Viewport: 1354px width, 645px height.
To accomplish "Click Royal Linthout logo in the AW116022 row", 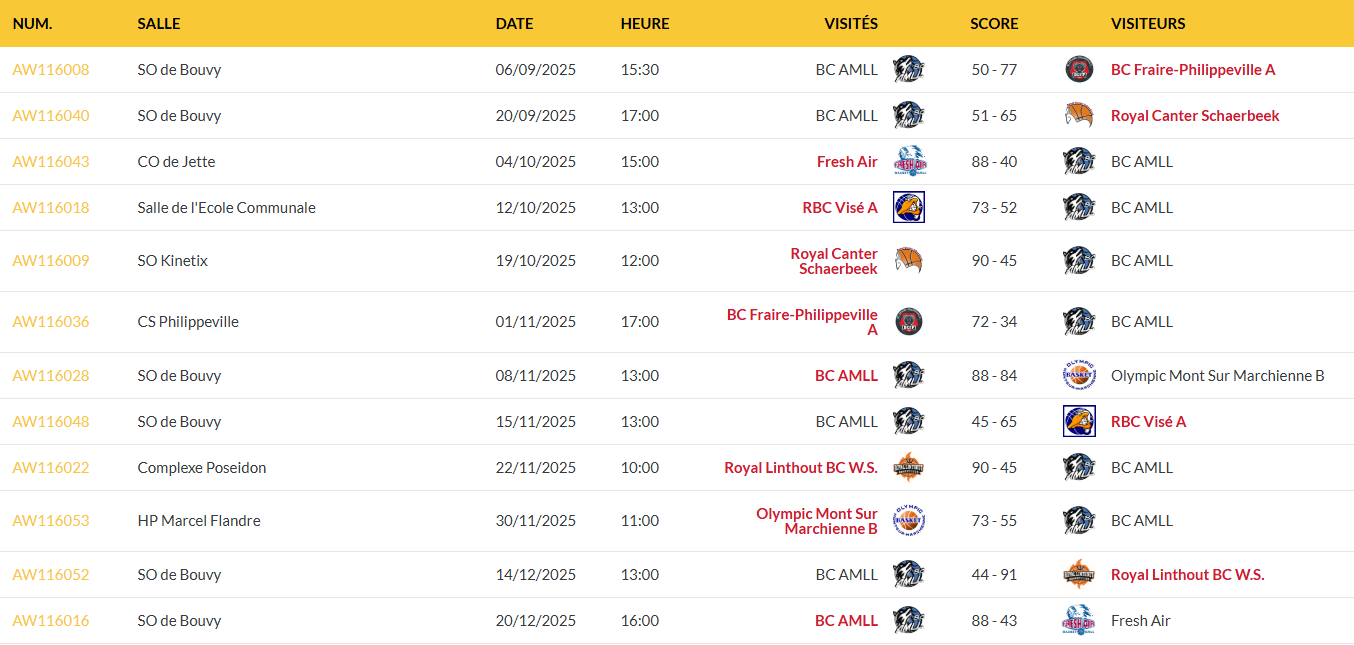I will coord(909,468).
